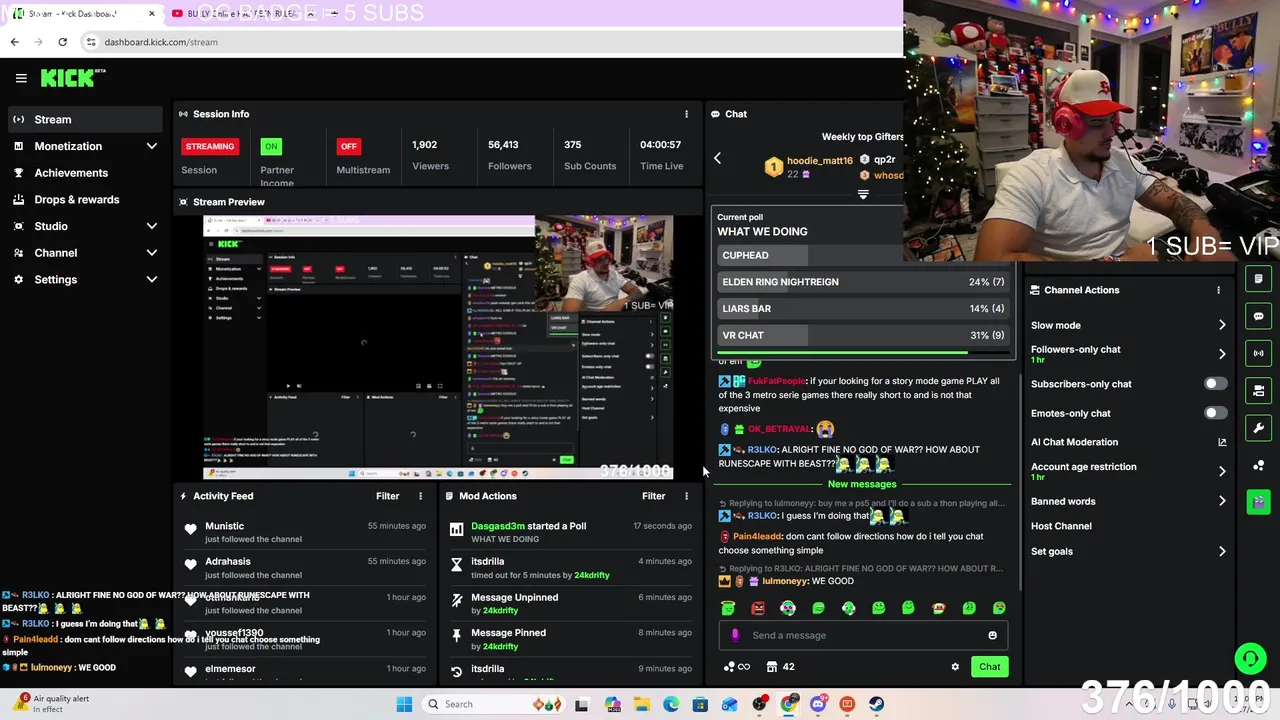Image resolution: width=1280 pixels, height=720 pixels.
Task: Open Steam from the taskbar
Action: (x=876, y=704)
